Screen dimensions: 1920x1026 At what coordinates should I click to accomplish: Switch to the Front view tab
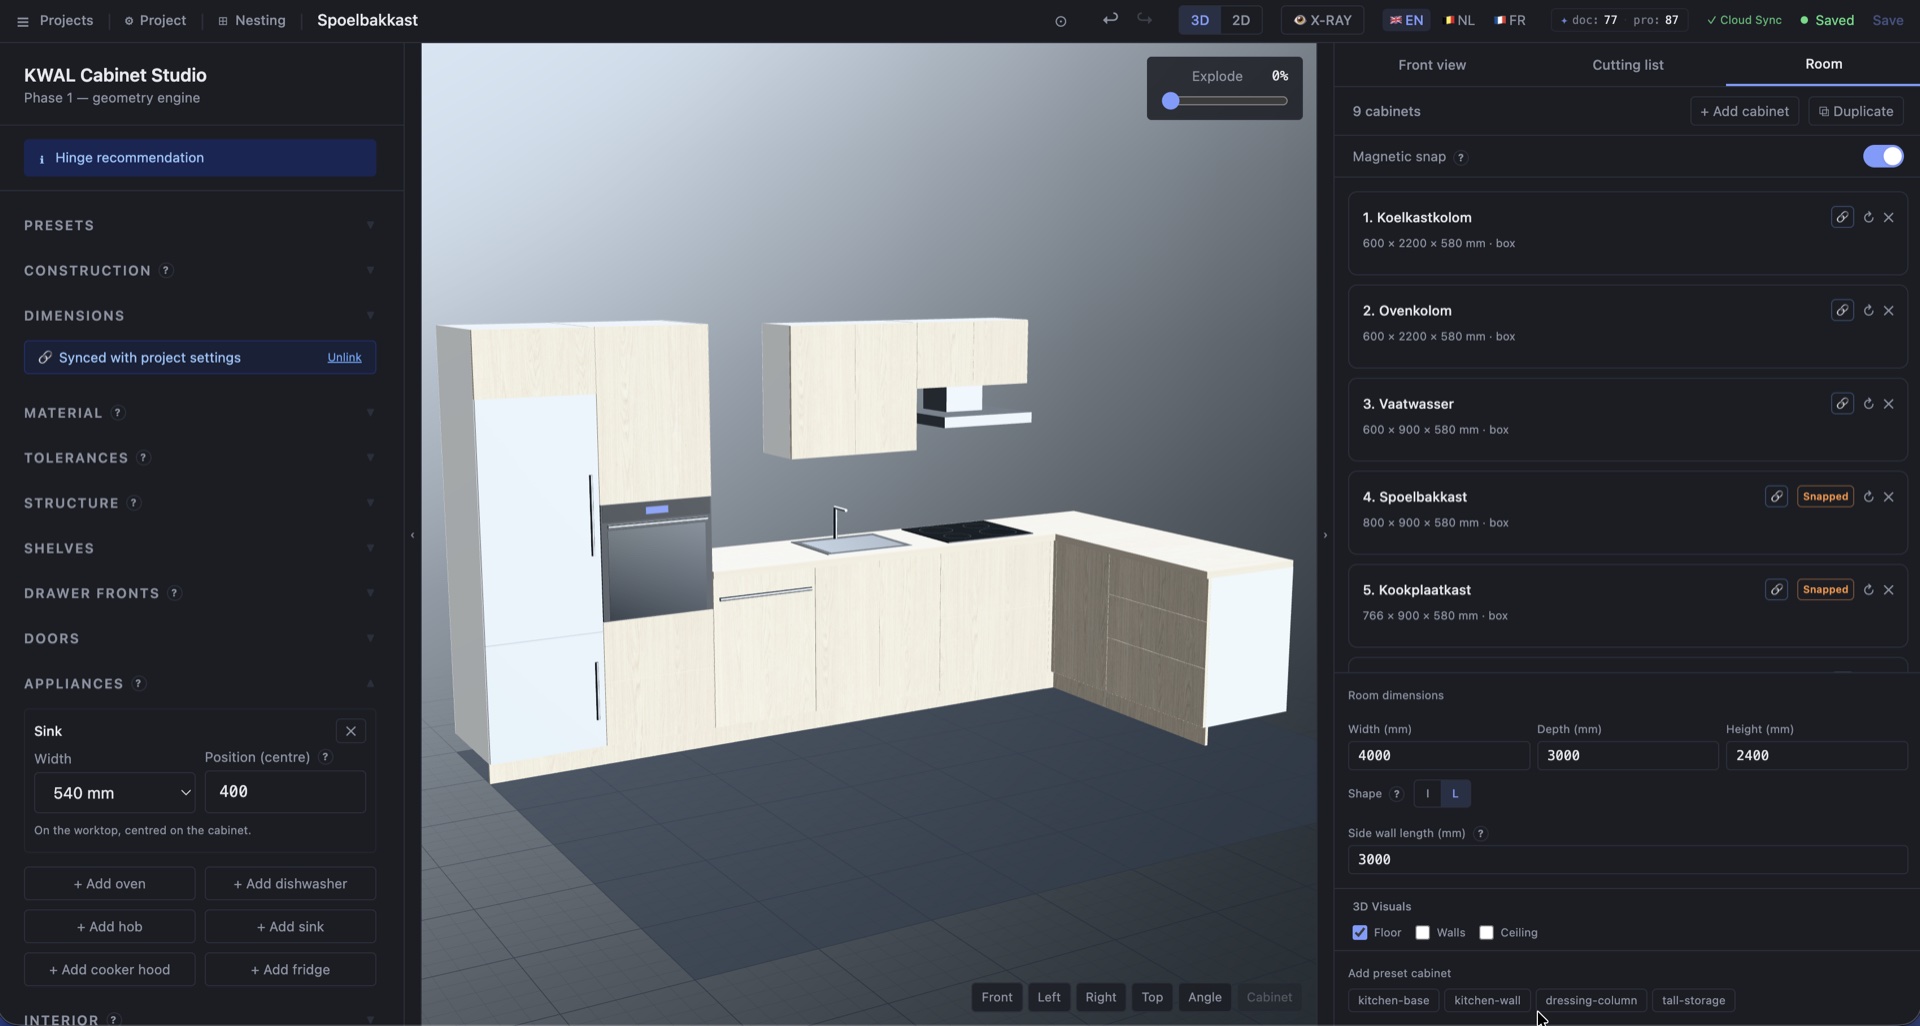click(1432, 64)
